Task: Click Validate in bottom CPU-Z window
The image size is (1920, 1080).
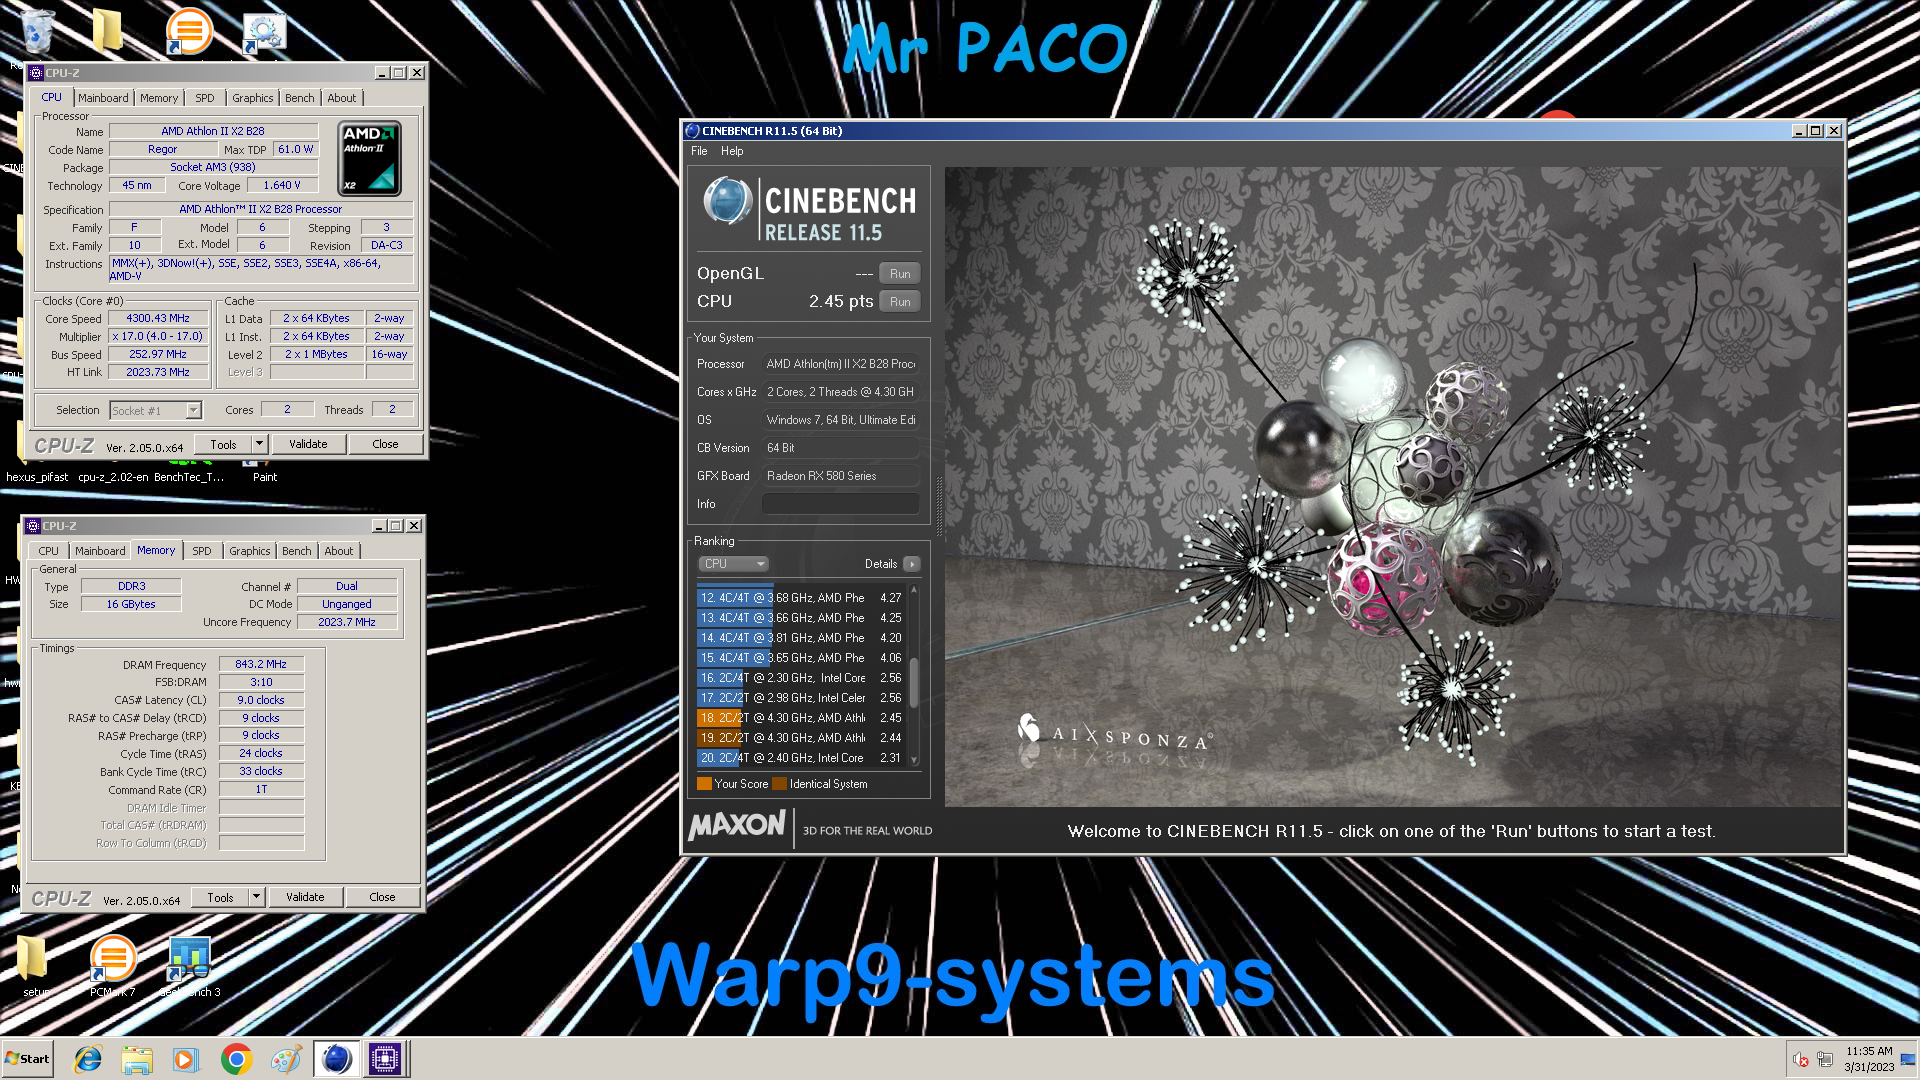Action: click(x=305, y=898)
